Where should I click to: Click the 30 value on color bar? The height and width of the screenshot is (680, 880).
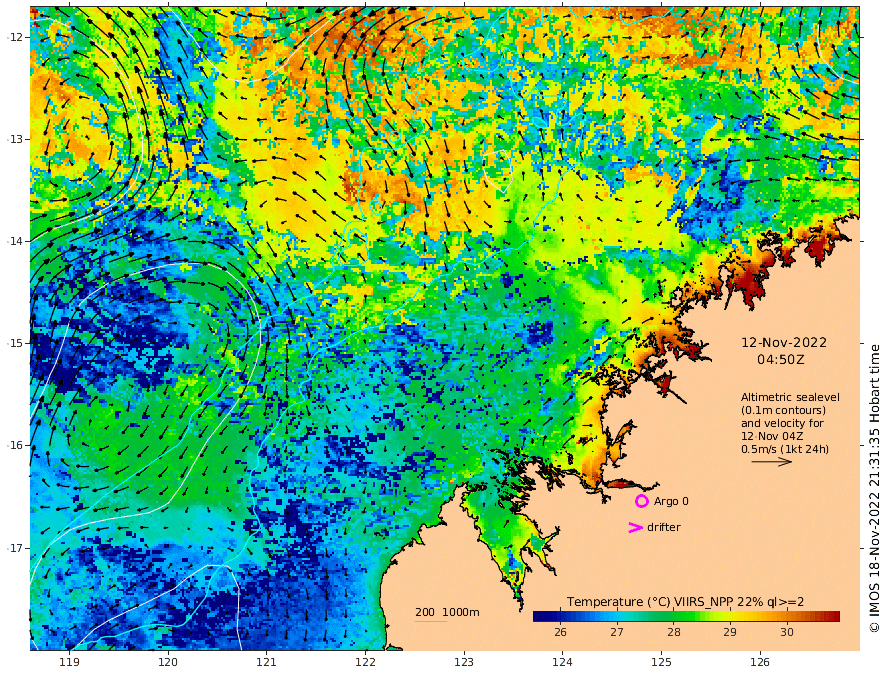(786, 632)
